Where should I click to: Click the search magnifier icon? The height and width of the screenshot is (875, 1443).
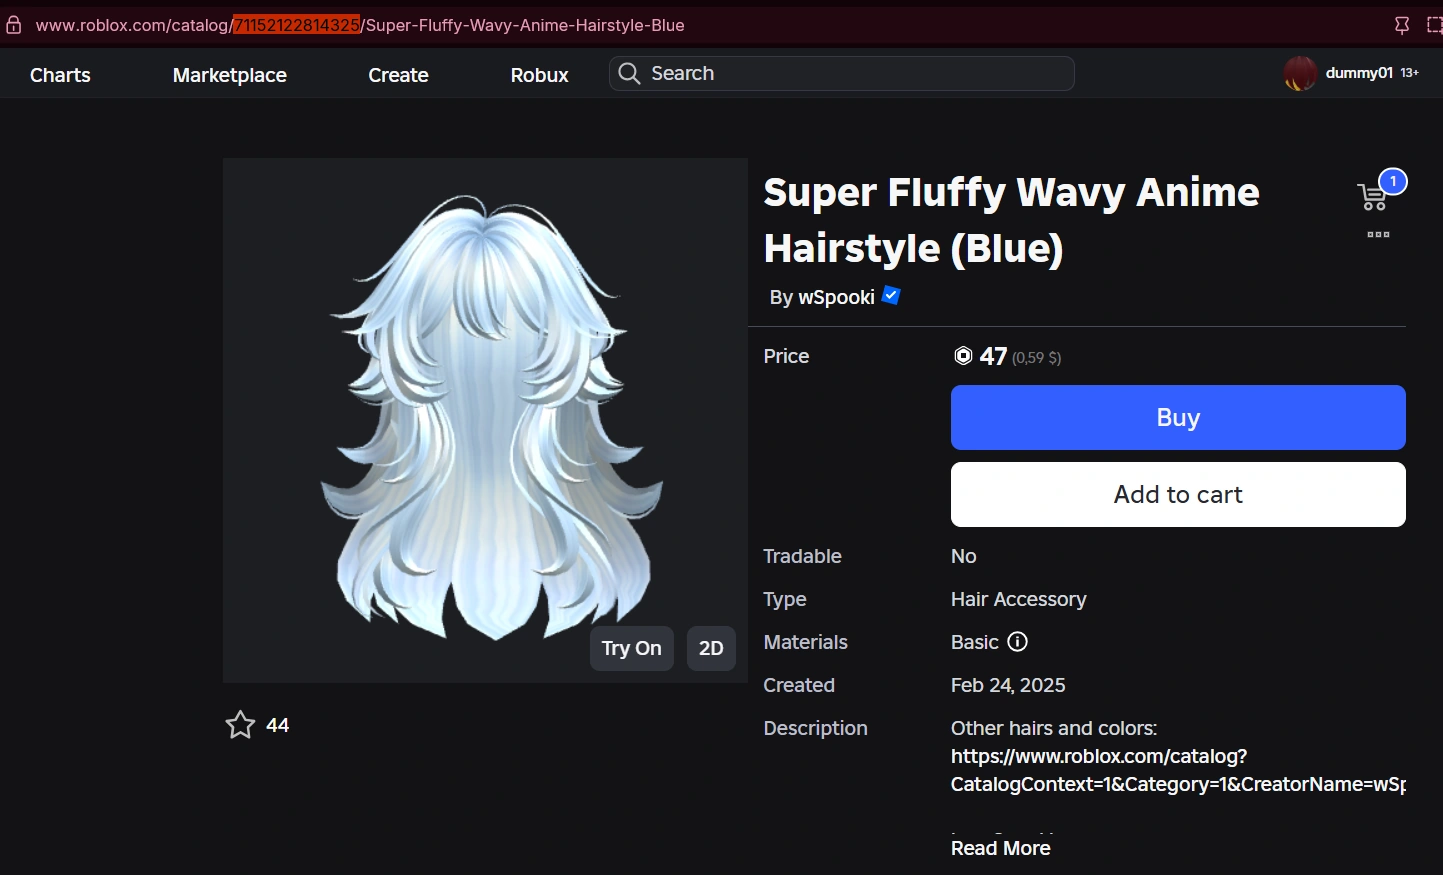coord(629,73)
